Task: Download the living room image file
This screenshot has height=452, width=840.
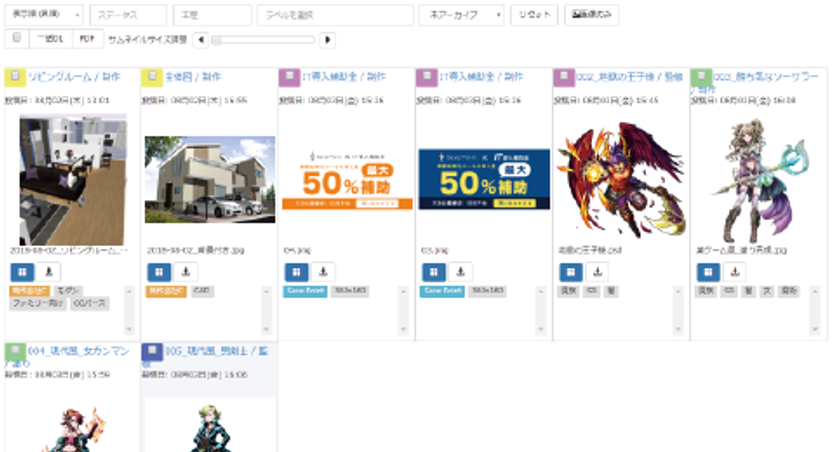Action: (x=49, y=272)
